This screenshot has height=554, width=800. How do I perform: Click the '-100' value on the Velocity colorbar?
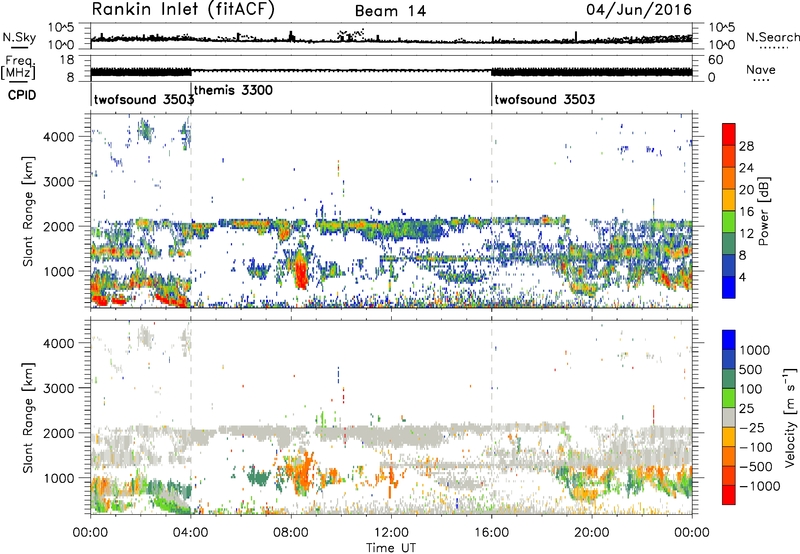tap(756, 447)
